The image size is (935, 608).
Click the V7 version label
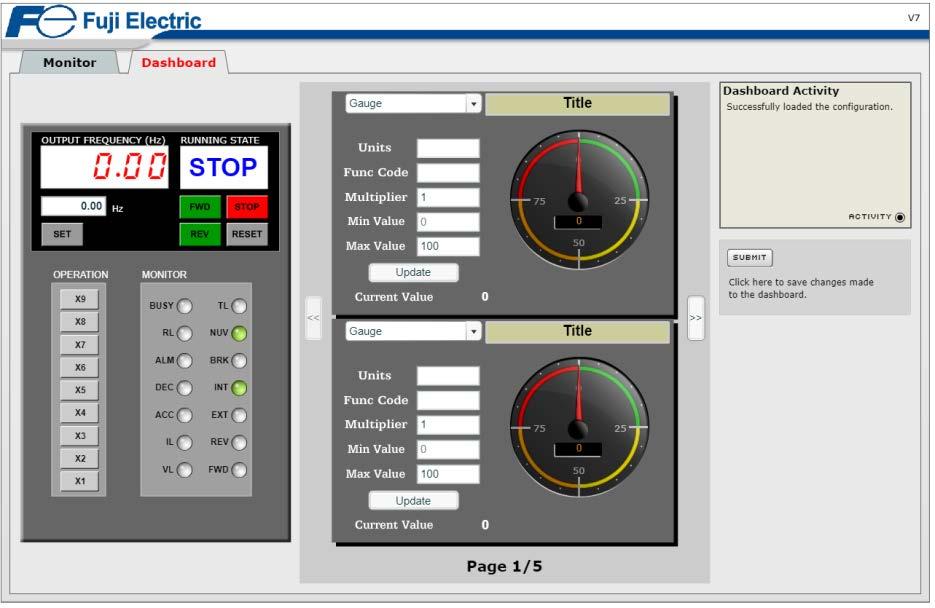[x=914, y=18]
